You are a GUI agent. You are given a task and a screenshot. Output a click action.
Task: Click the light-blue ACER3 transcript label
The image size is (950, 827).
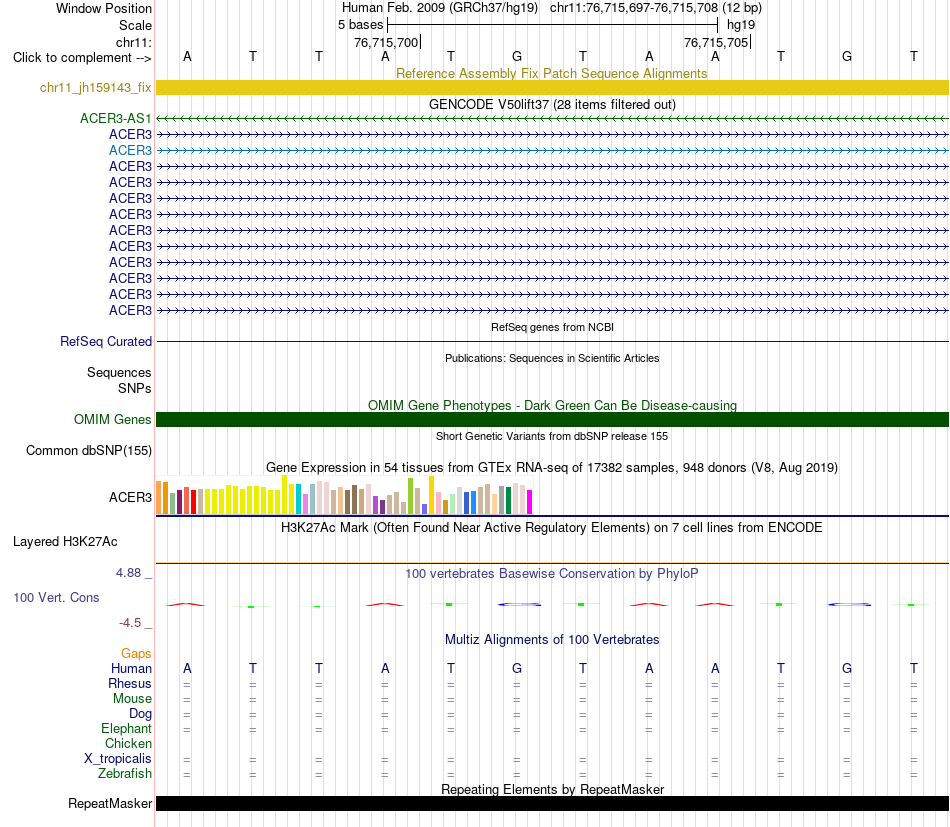(x=130, y=150)
